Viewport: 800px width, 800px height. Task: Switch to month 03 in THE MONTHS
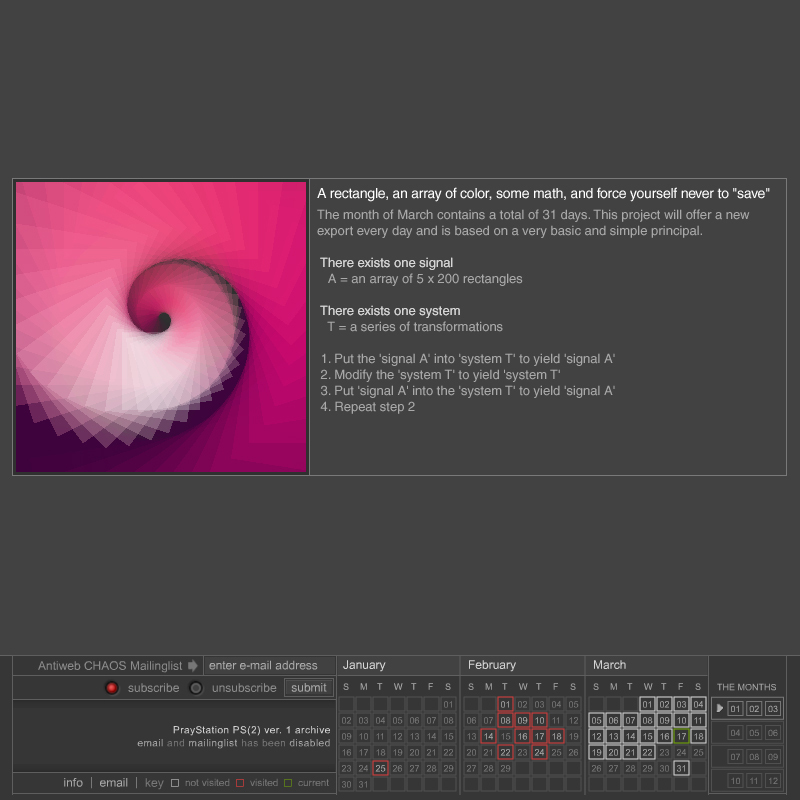point(772,709)
